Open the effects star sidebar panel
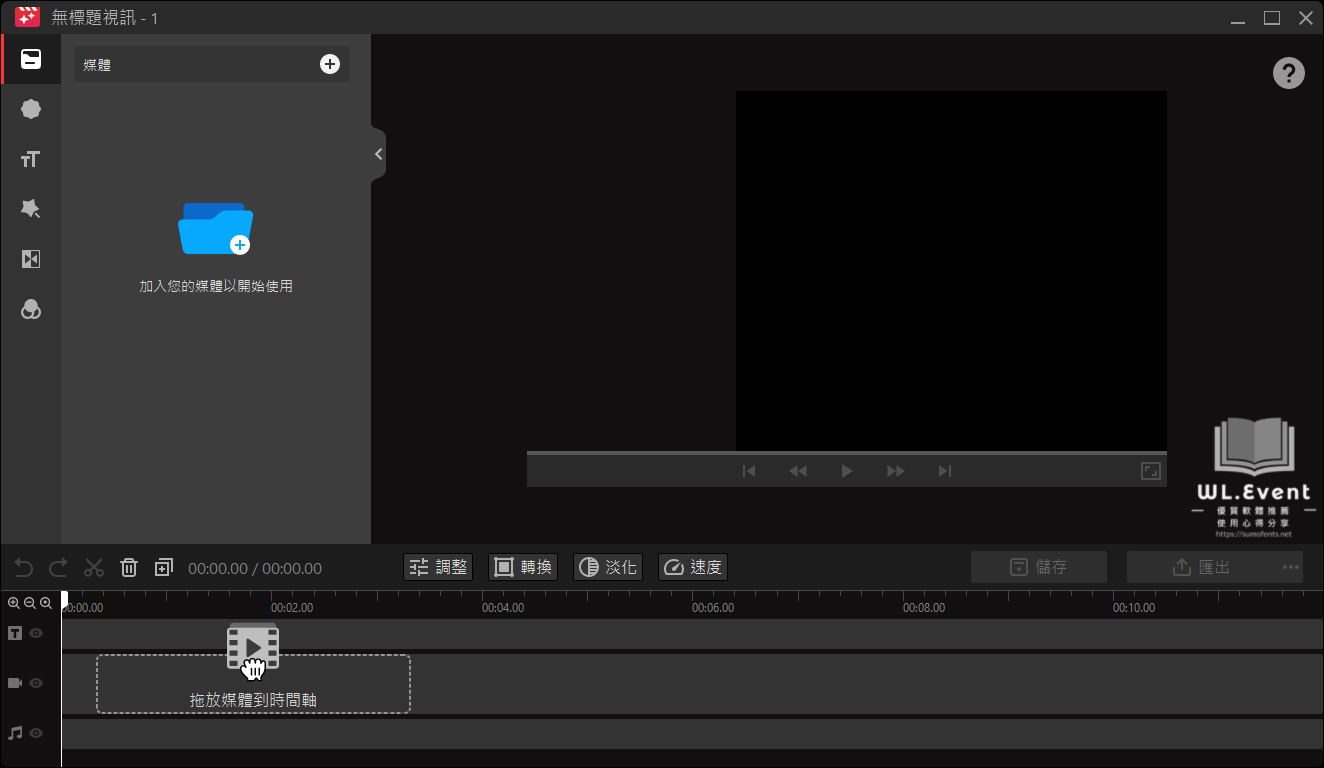This screenshot has height=768, width=1324. [31, 209]
